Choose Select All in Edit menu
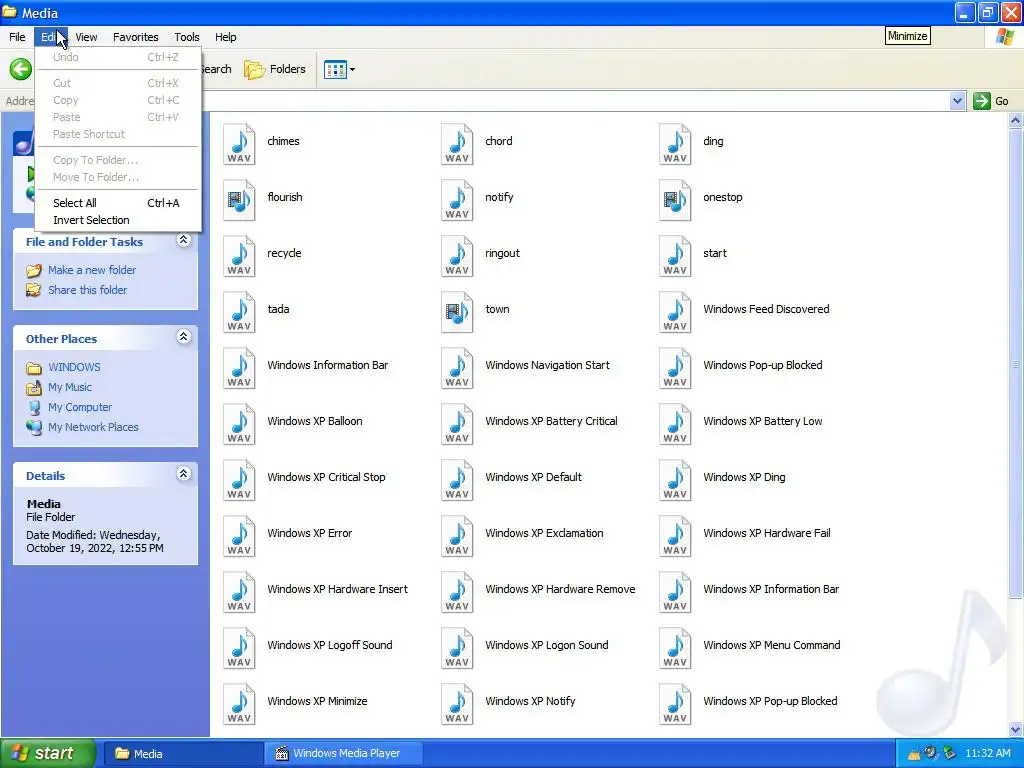Screen dimensions: 1024x768 point(118,203)
